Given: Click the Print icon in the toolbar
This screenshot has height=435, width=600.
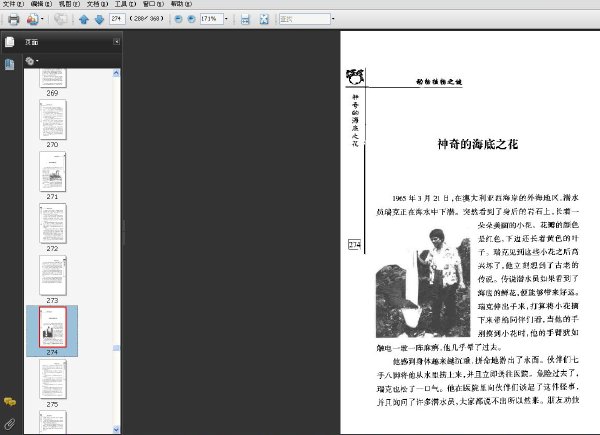Looking at the screenshot, I should click(13, 19).
